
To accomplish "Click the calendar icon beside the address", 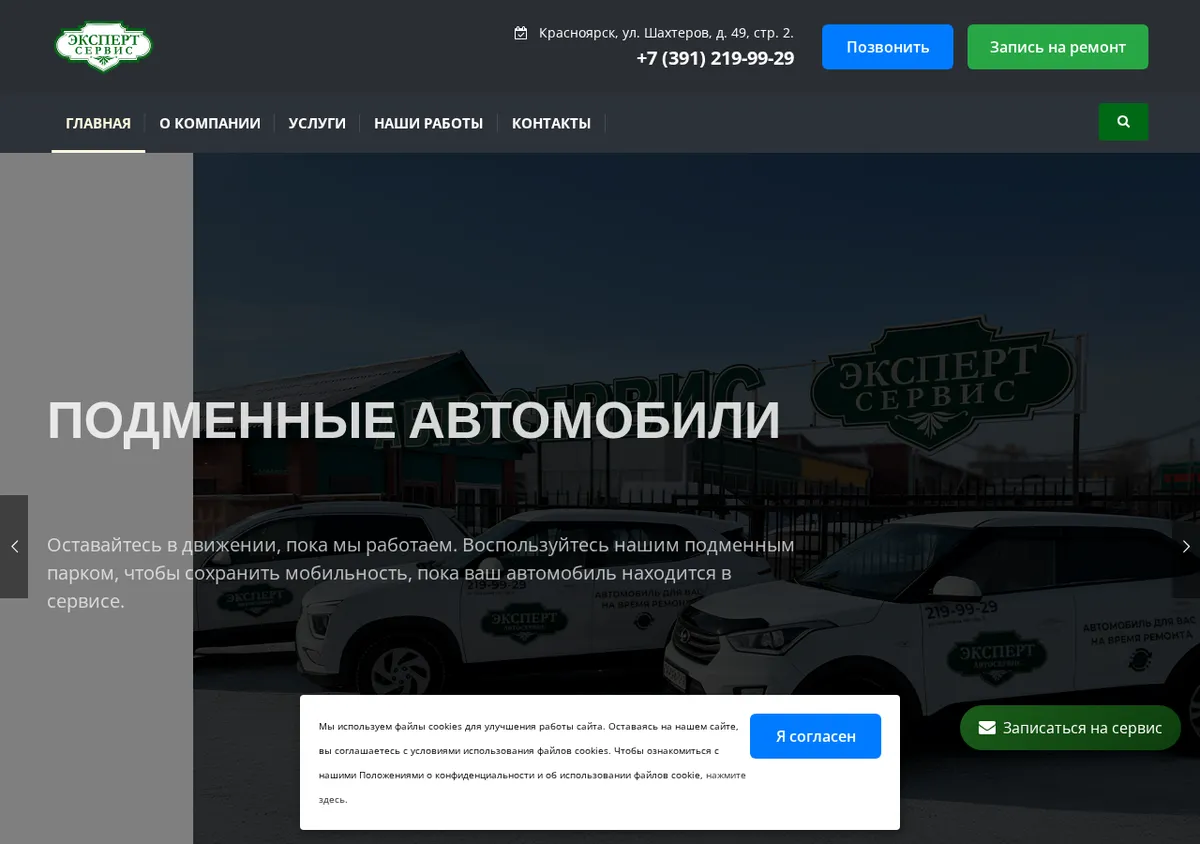I will [520, 33].
